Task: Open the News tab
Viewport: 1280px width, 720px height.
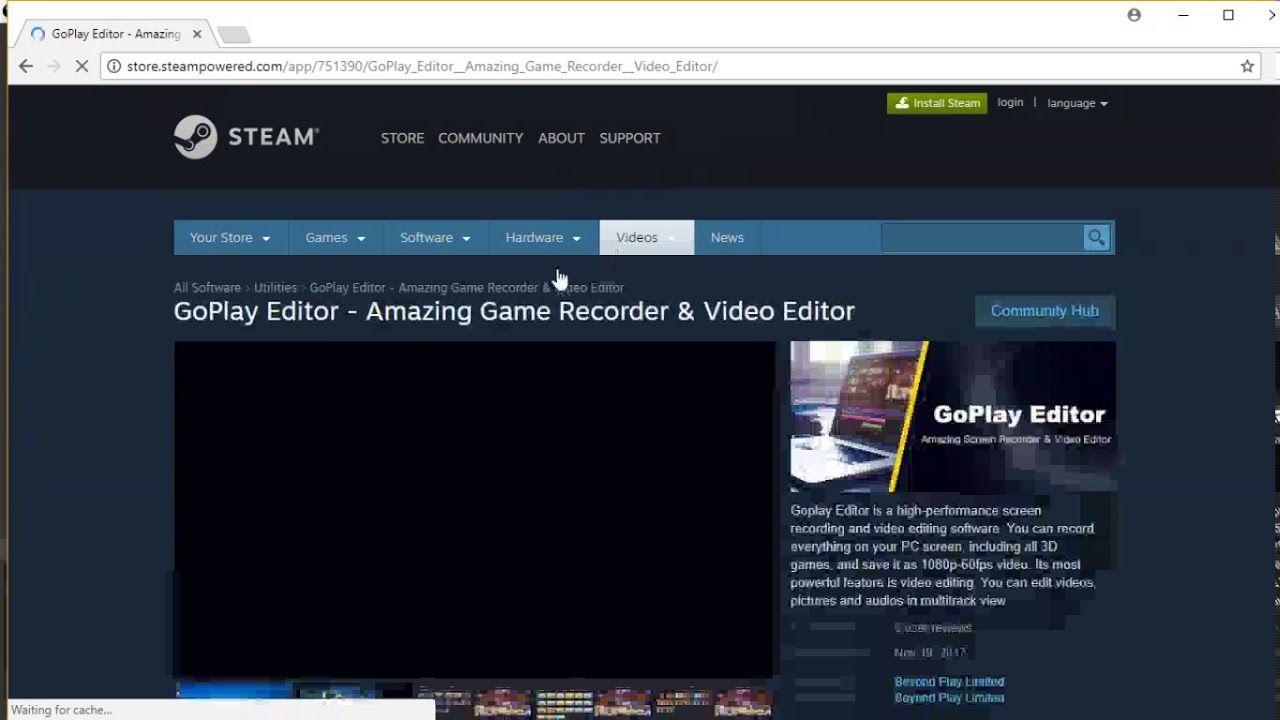Action: point(727,237)
